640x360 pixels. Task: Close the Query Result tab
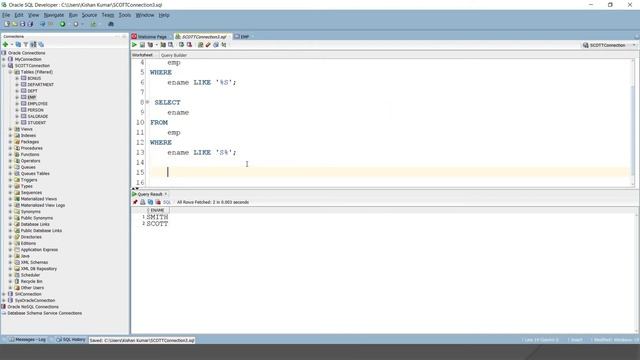[166, 194]
